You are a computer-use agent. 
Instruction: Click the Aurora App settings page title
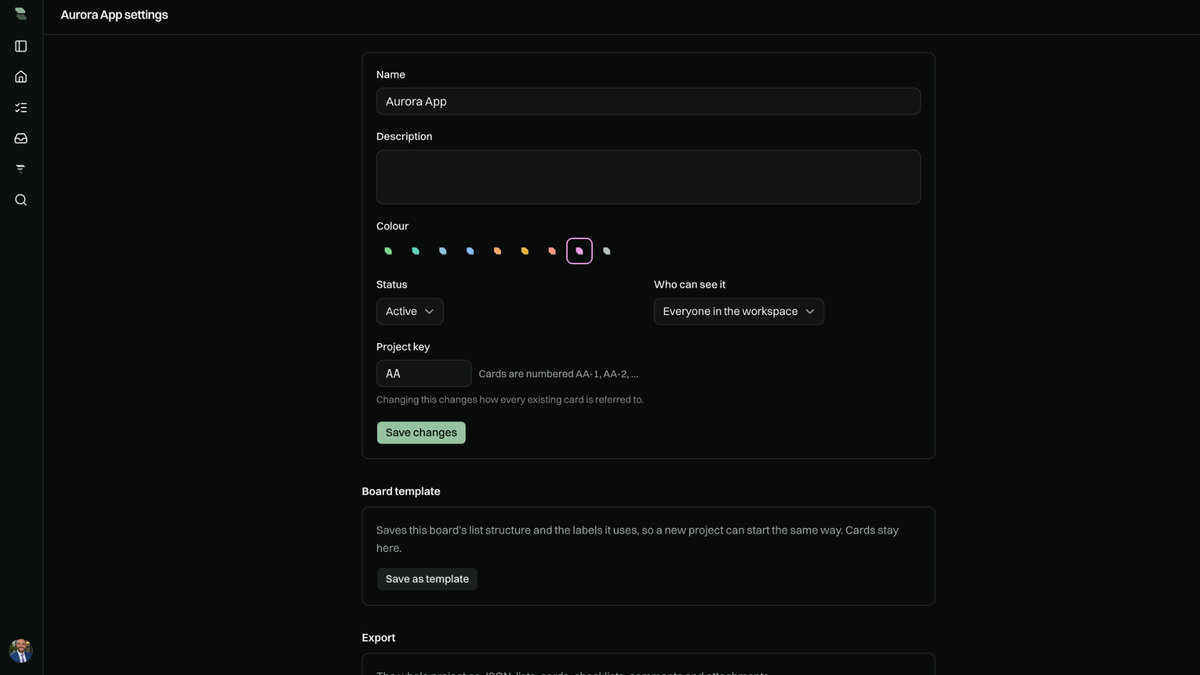[x=114, y=15]
